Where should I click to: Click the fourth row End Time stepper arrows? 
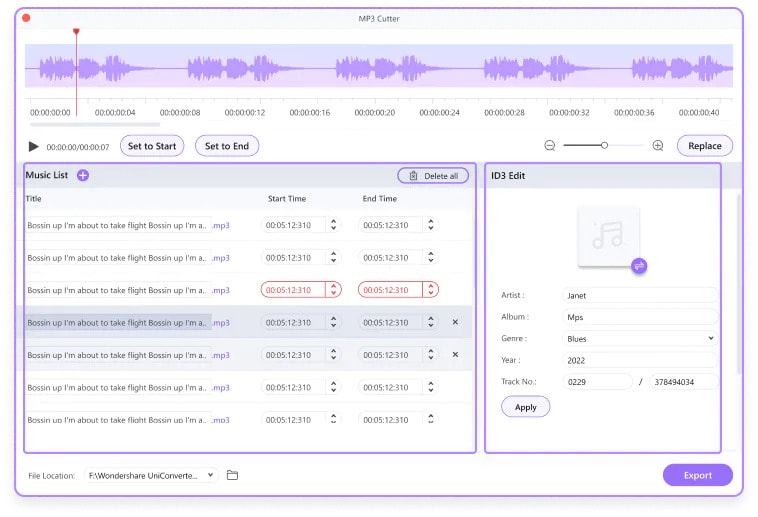point(431,322)
